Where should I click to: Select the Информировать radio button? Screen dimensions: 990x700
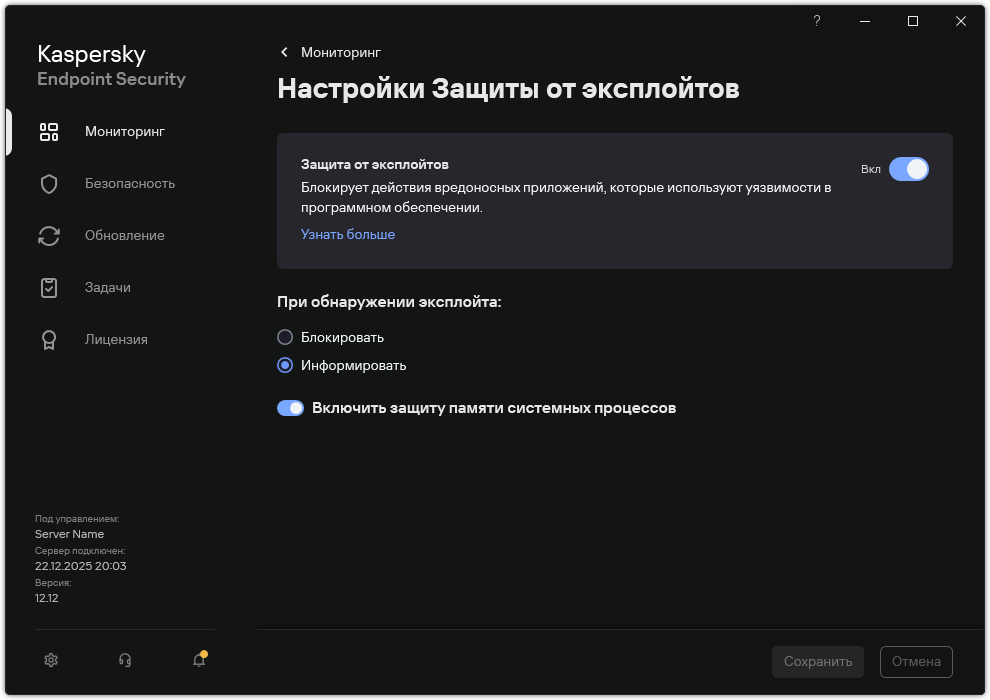click(x=285, y=365)
